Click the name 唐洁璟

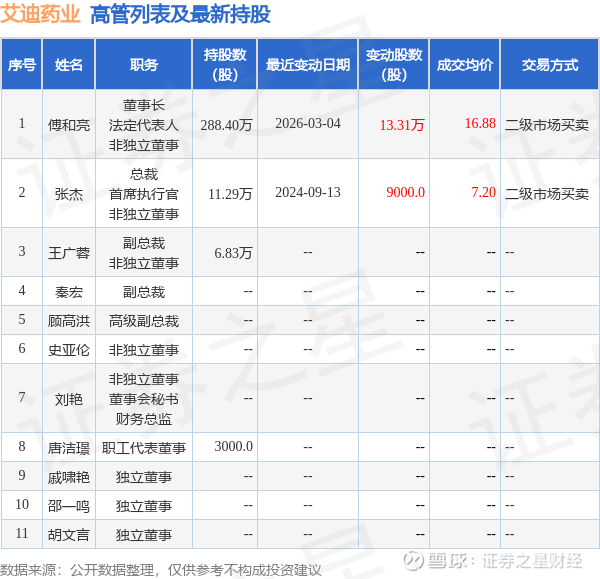69,448
